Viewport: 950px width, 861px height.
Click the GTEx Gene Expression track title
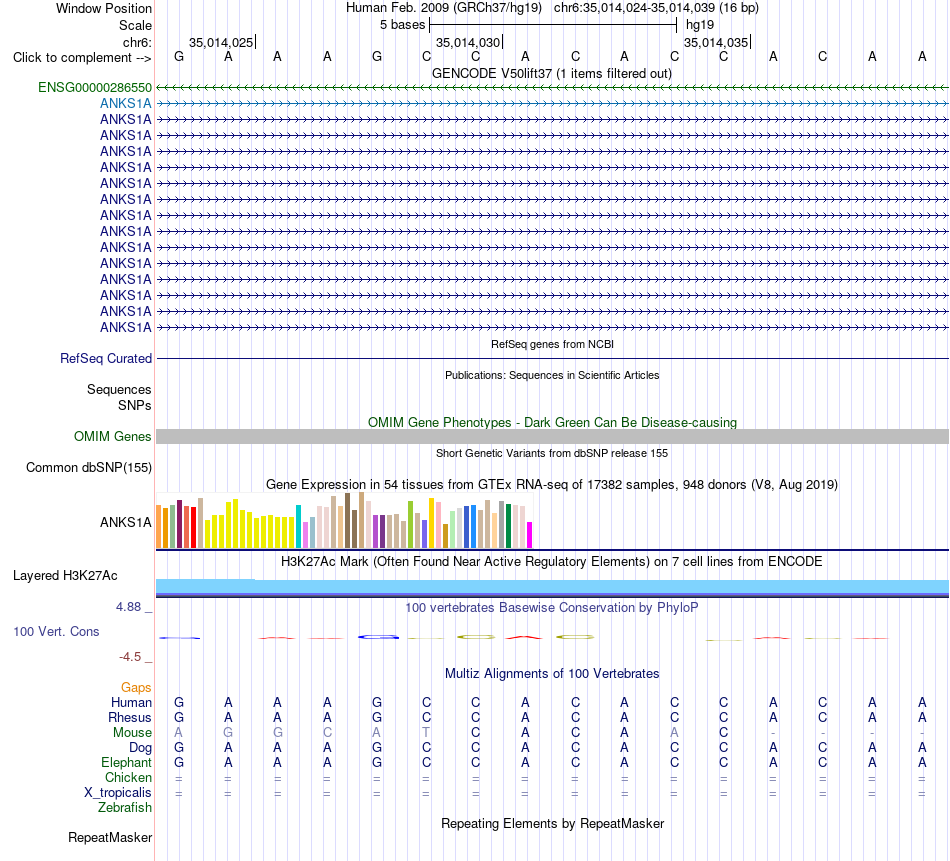(x=552, y=485)
